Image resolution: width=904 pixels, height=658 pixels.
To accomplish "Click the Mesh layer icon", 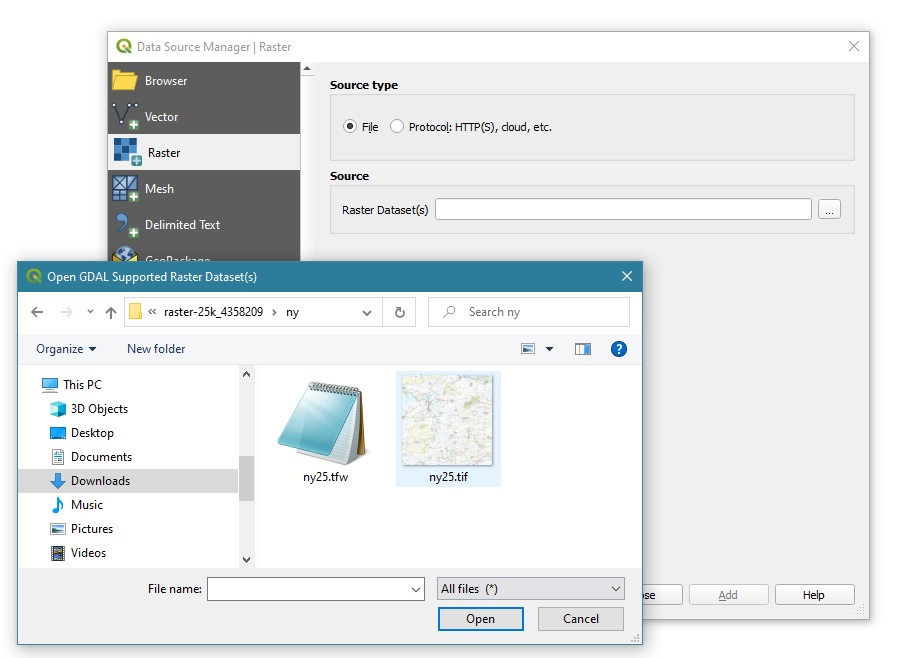I will (x=125, y=189).
